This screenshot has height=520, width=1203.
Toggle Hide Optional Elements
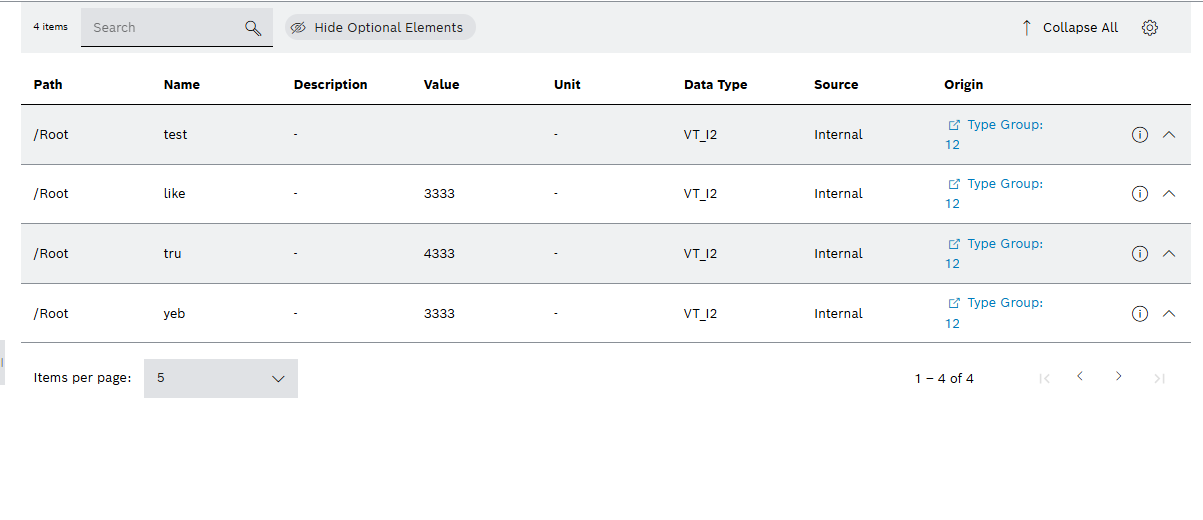pyautogui.click(x=379, y=28)
